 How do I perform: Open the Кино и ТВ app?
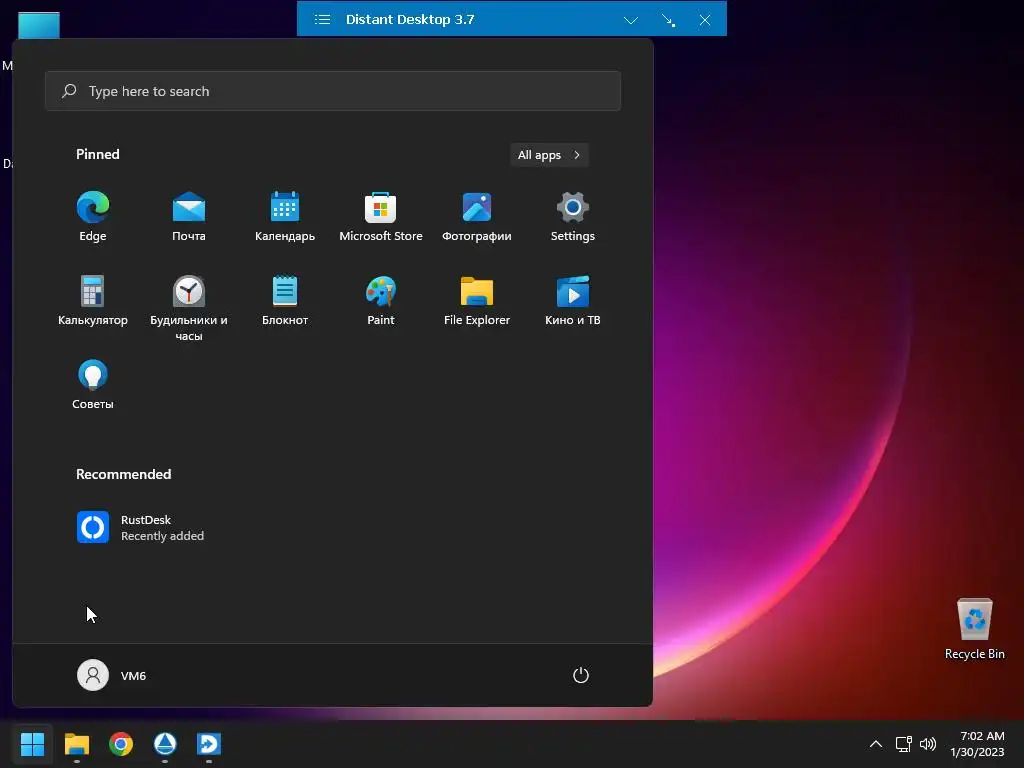pyautogui.click(x=573, y=301)
